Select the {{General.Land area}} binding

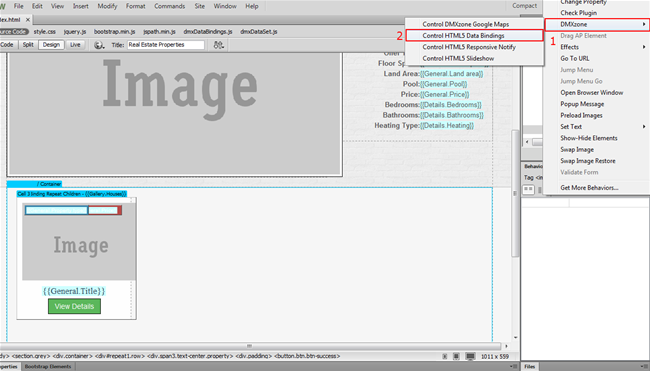tap(451, 74)
